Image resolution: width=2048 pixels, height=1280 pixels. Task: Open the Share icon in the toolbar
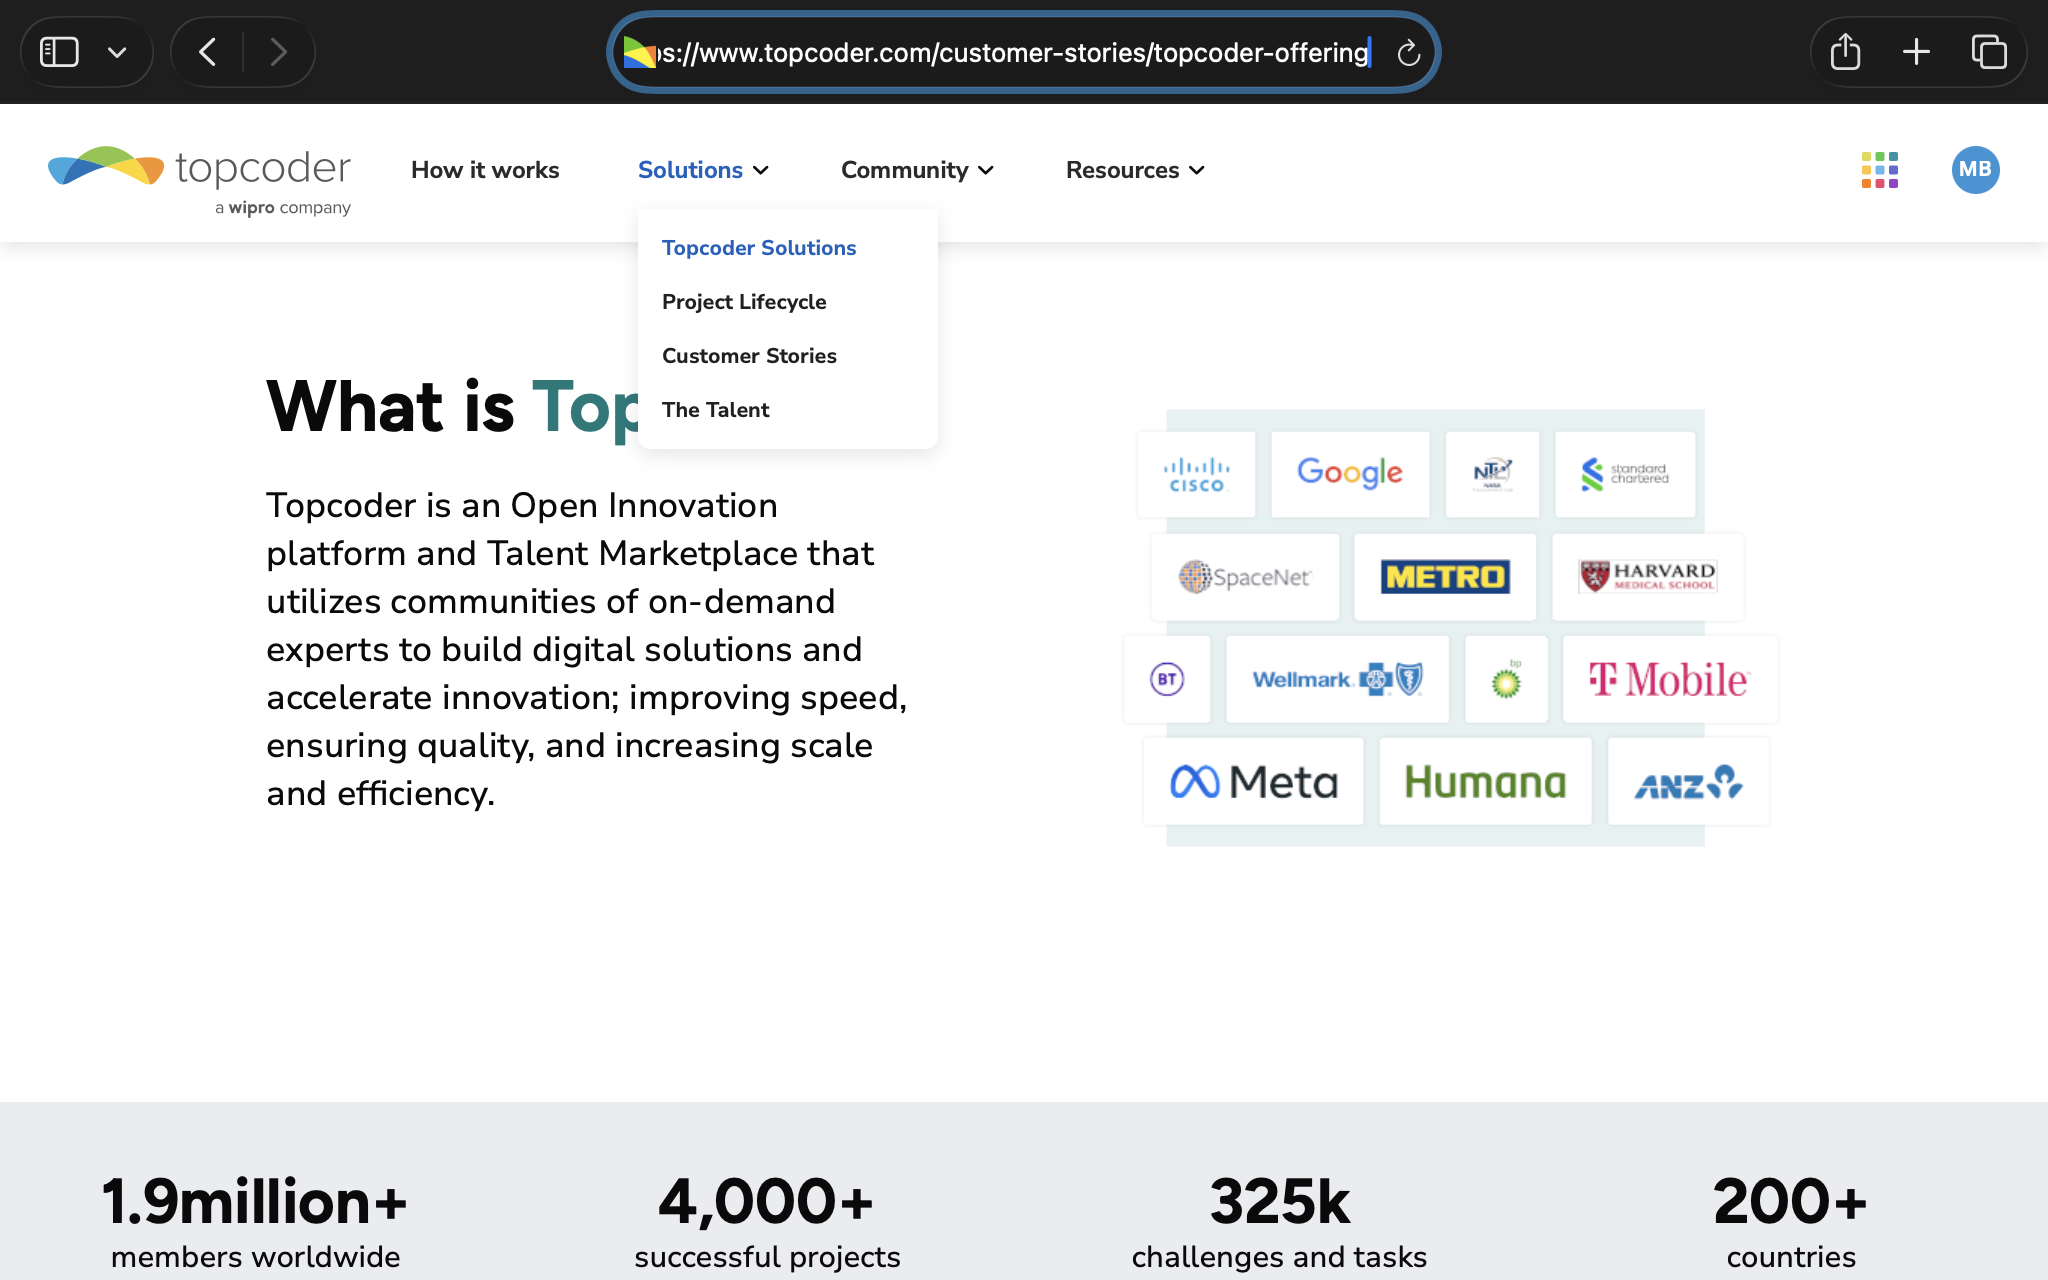point(1845,52)
